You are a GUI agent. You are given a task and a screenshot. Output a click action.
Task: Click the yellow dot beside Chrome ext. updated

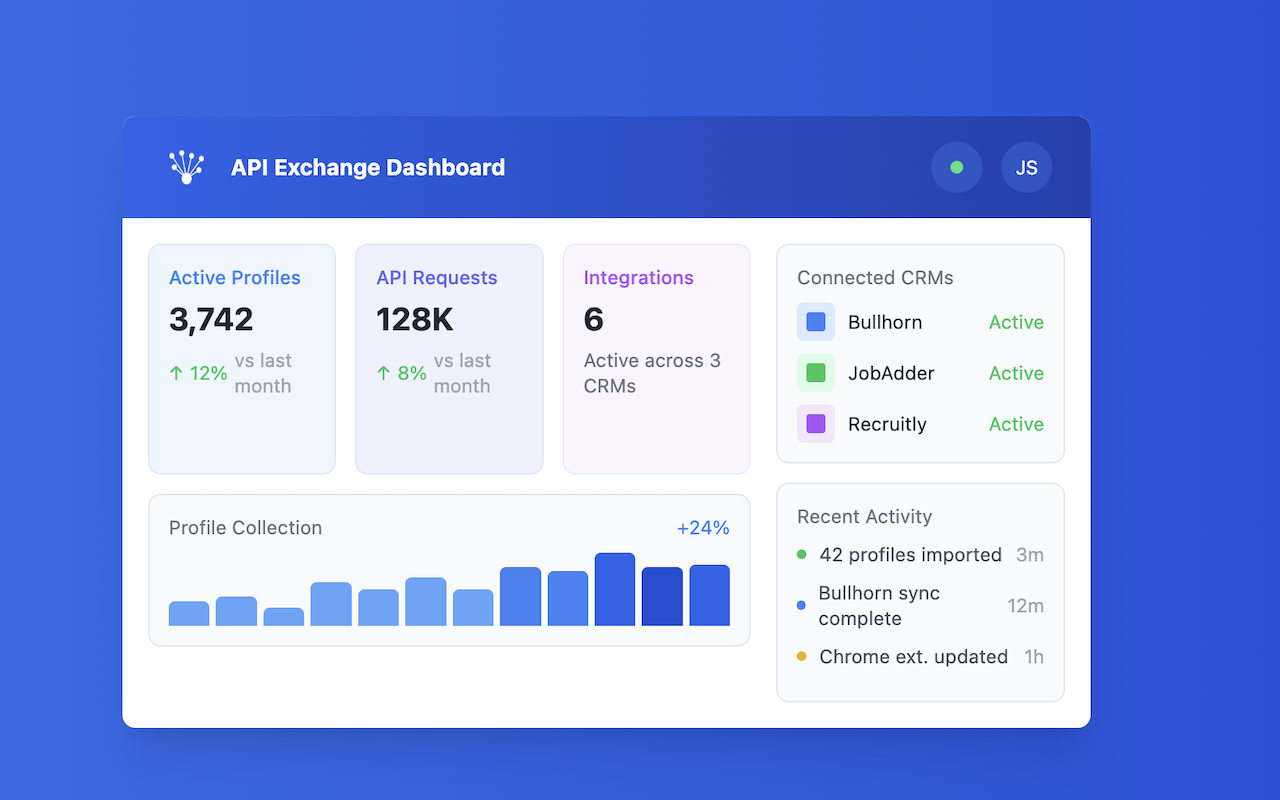pos(802,656)
